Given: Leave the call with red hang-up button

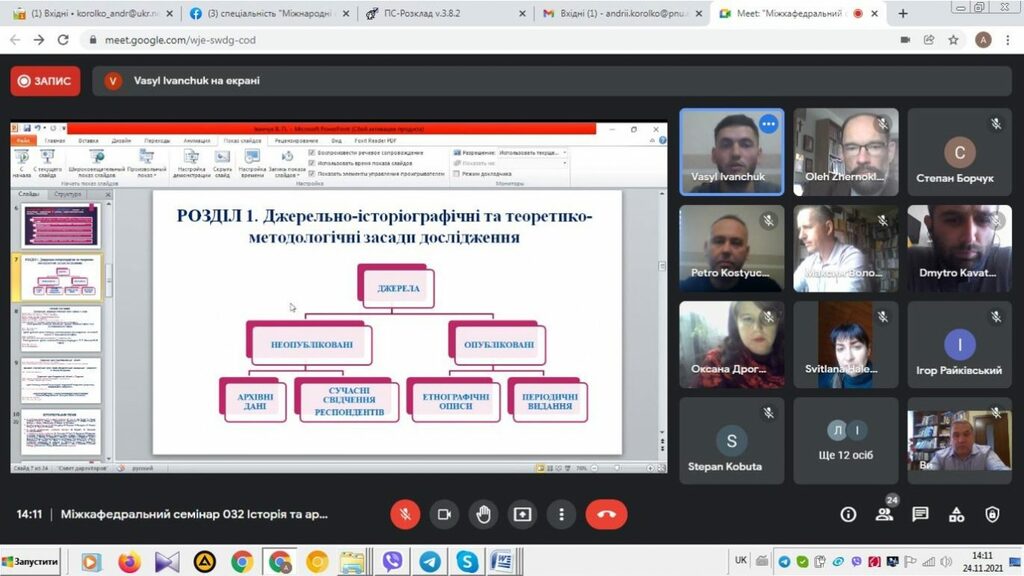Looking at the screenshot, I should (x=606, y=514).
